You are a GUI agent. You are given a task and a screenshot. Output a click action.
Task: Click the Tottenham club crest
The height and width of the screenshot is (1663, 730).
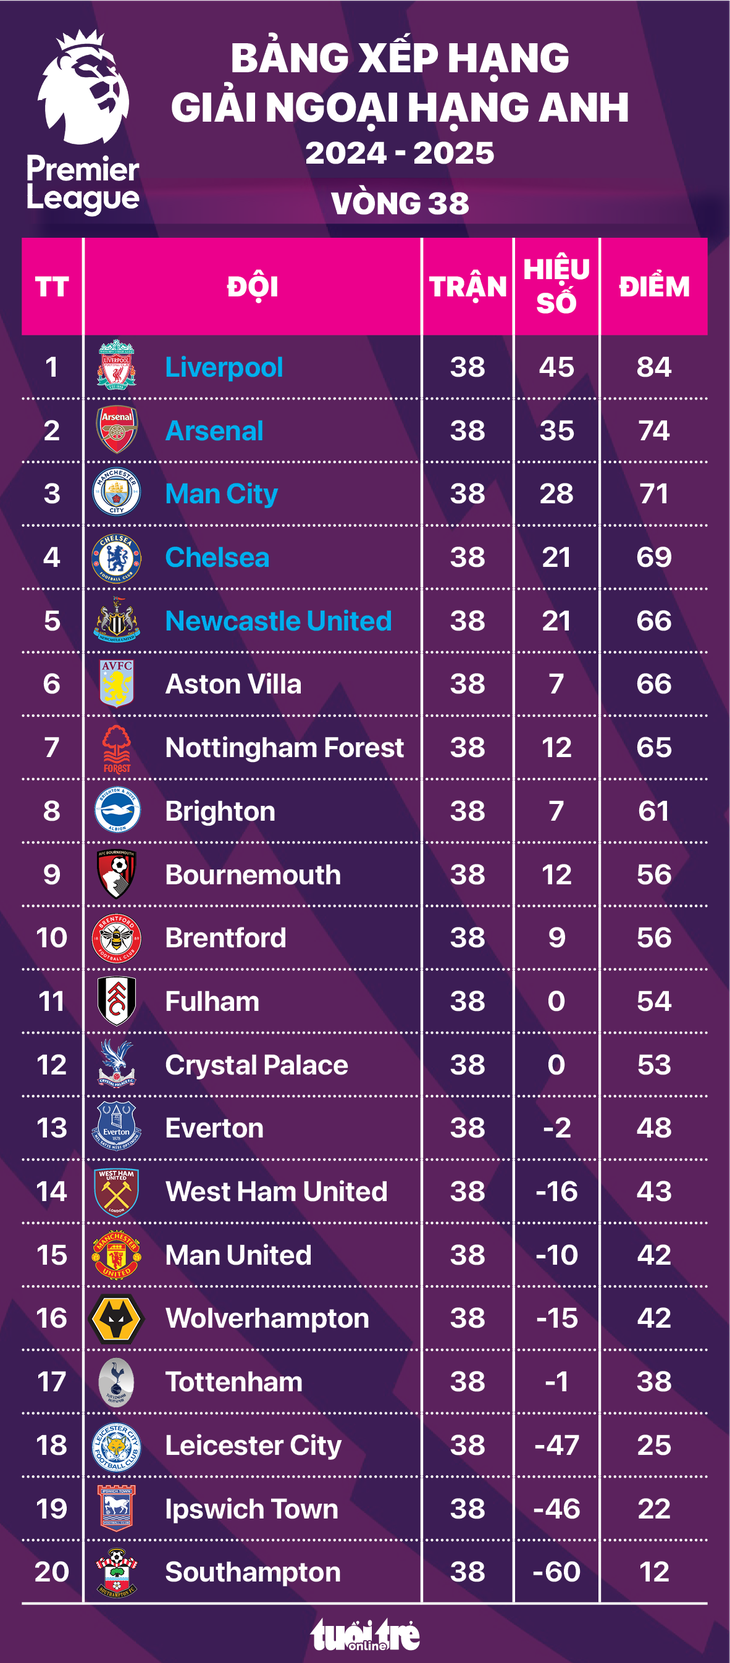pos(116,1382)
